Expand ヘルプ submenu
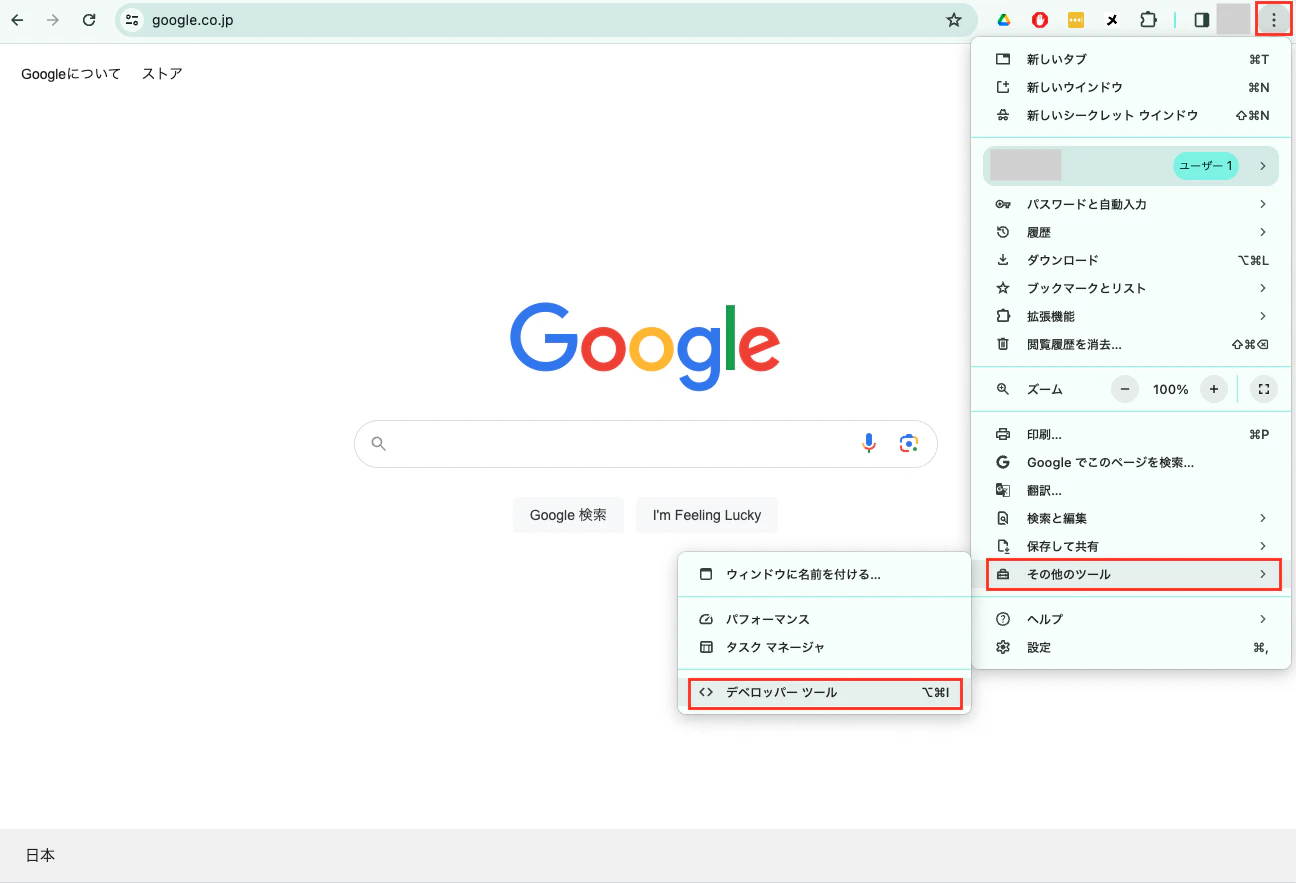 tap(1133, 619)
